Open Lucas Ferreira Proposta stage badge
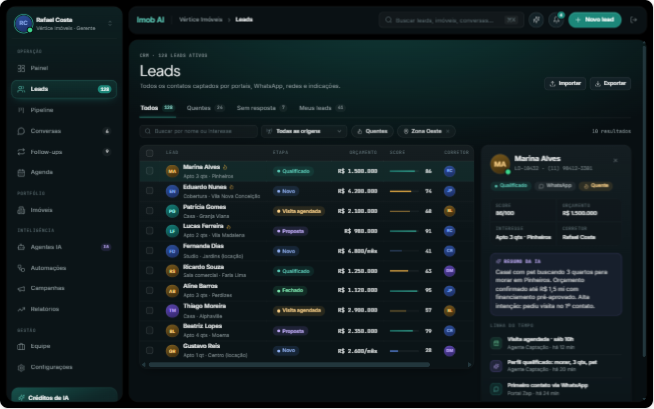 pyautogui.click(x=290, y=231)
